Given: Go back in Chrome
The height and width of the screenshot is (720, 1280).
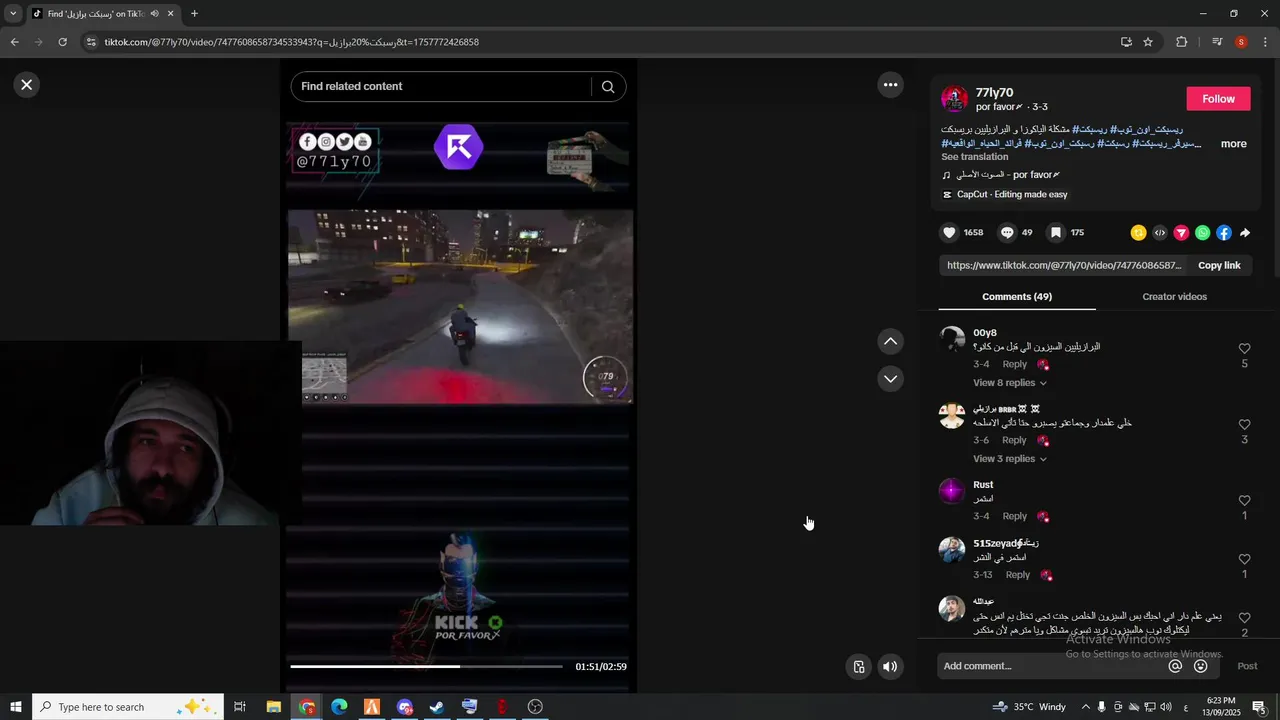Looking at the screenshot, I should click(x=15, y=42).
